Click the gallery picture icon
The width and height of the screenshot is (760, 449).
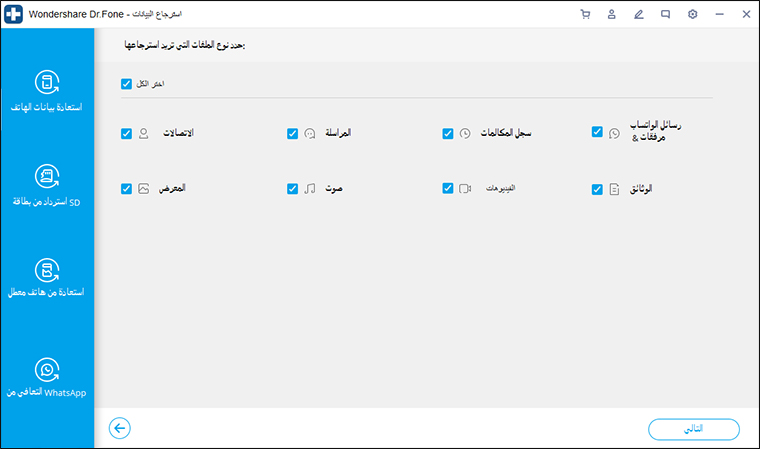(x=143, y=189)
